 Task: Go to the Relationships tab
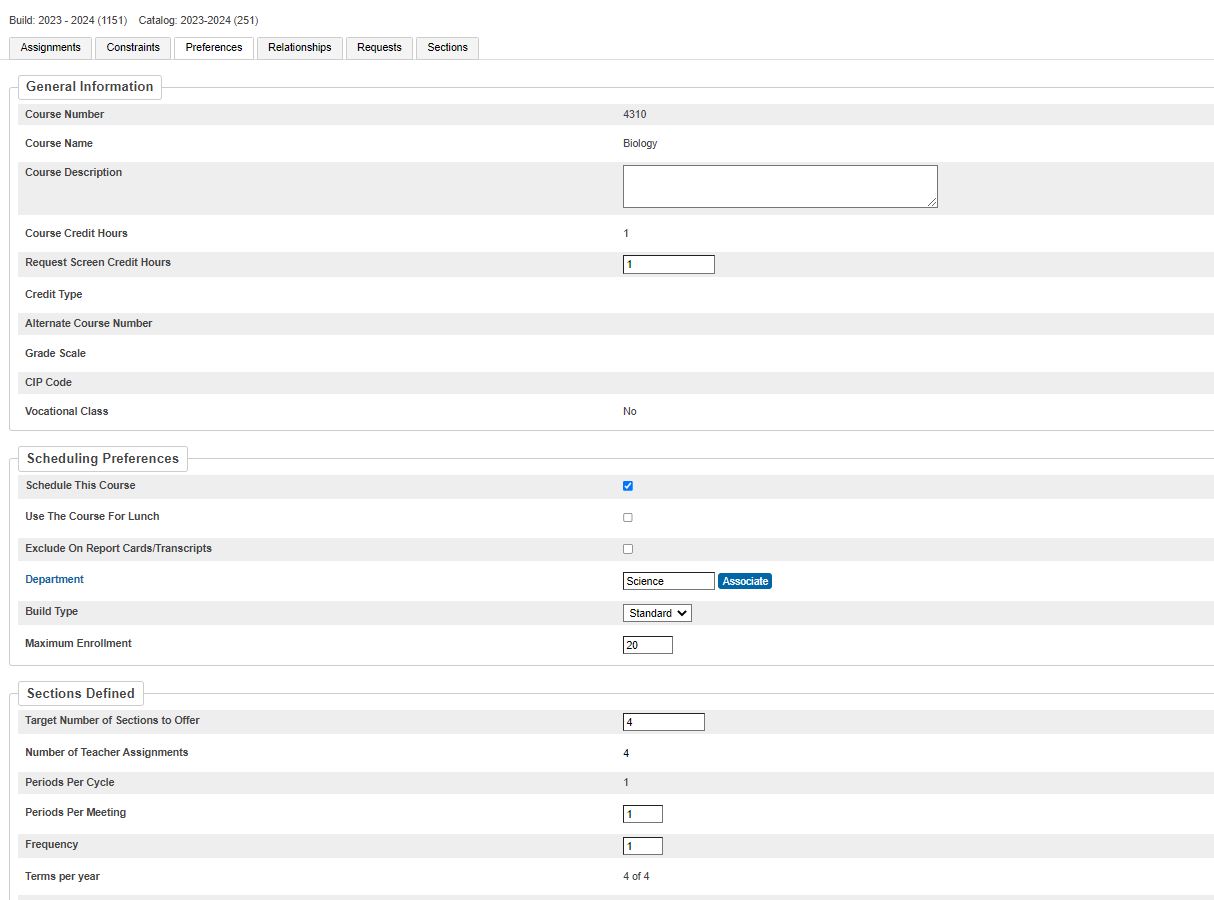click(x=299, y=48)
